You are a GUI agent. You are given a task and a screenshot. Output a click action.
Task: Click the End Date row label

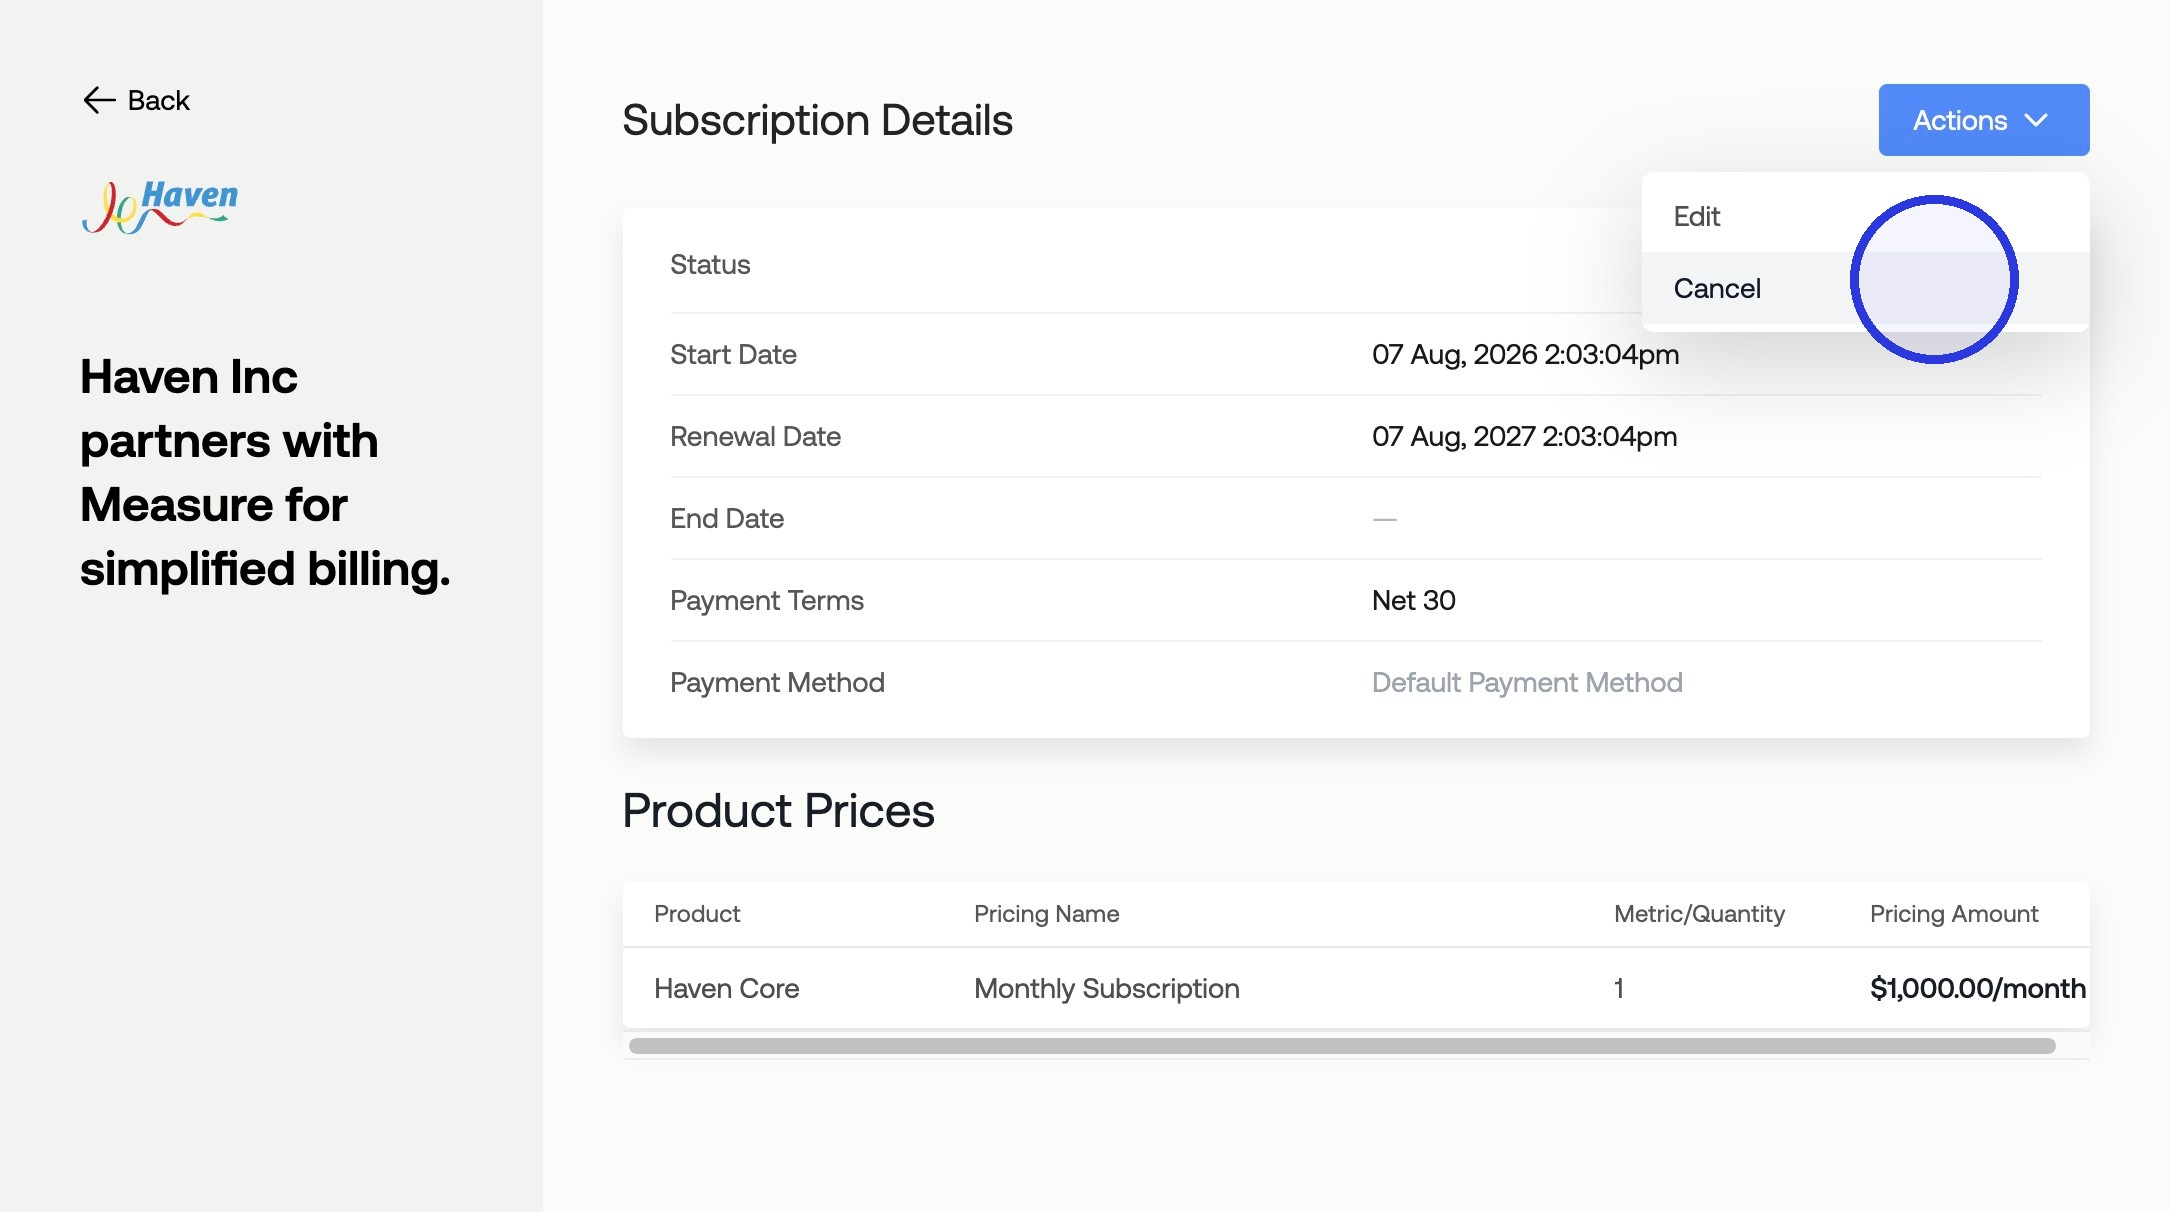click(x=727, y=518)
